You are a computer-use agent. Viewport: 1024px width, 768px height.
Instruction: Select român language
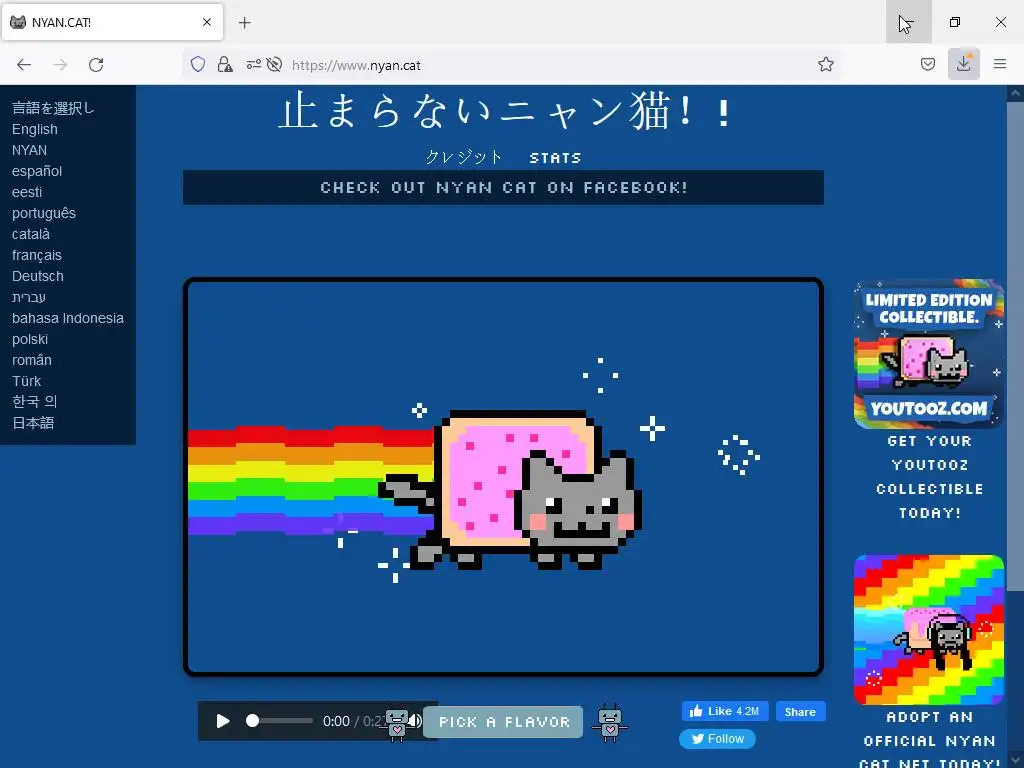(x=31, y=360)
